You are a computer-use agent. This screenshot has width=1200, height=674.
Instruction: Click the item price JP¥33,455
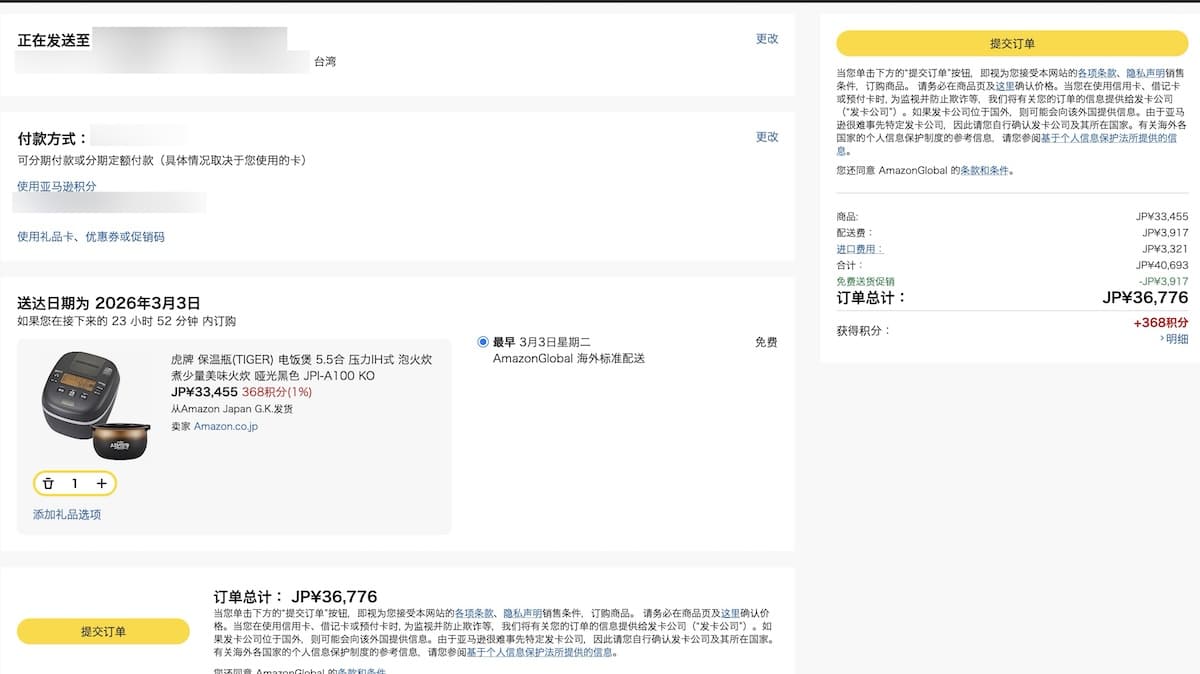[x=204, y=392]
